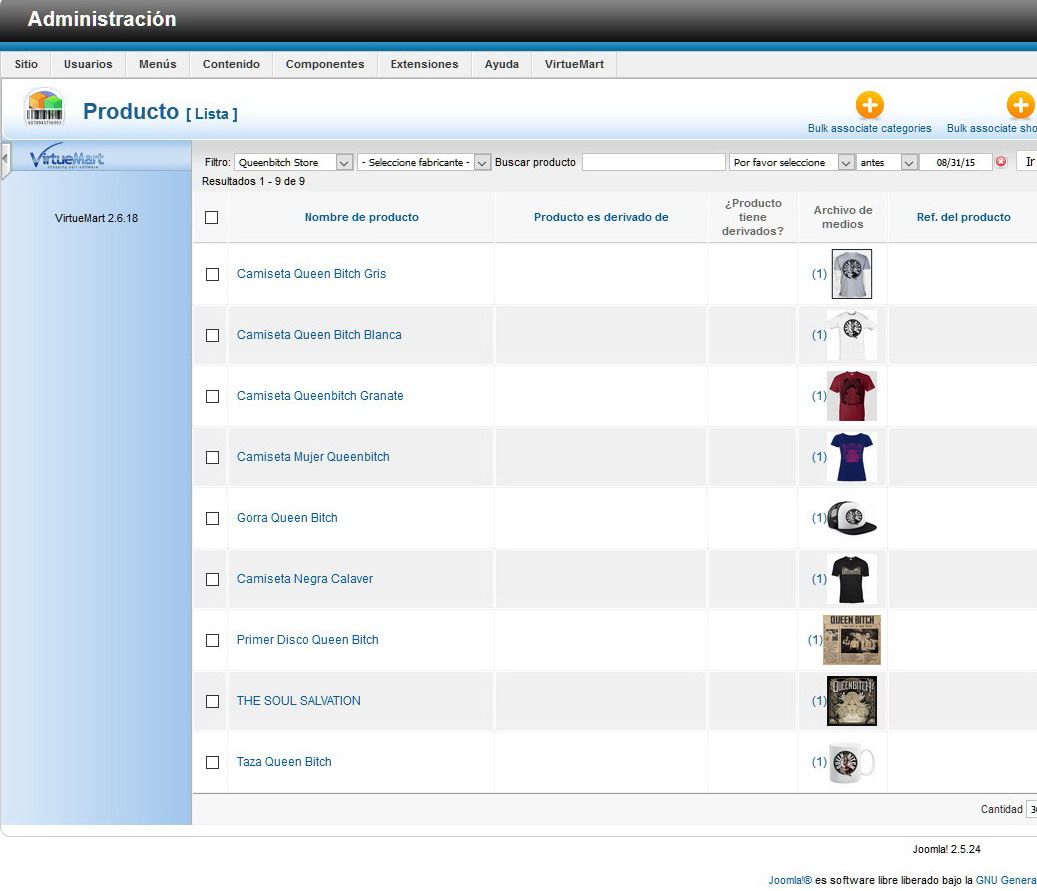This screenshot has height=891, width=1037.
Task: Check the Camiseta Queen Bitch Gris row
Action: [x=212, y=275]
